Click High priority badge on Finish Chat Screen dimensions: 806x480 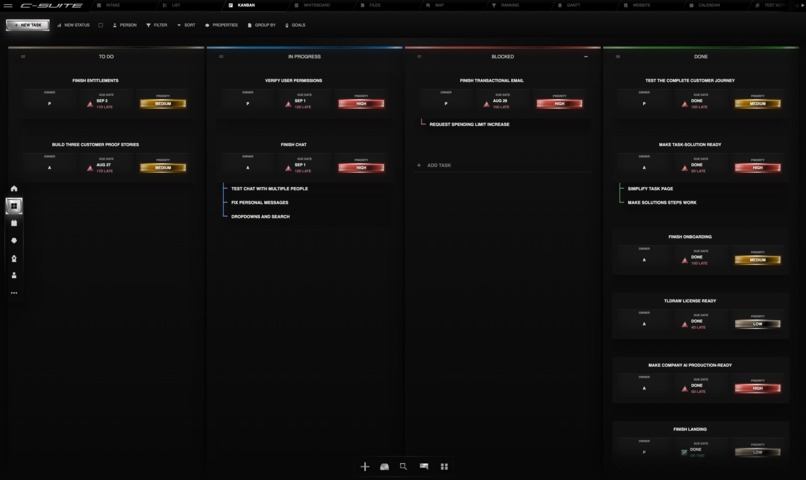point(361,168)
